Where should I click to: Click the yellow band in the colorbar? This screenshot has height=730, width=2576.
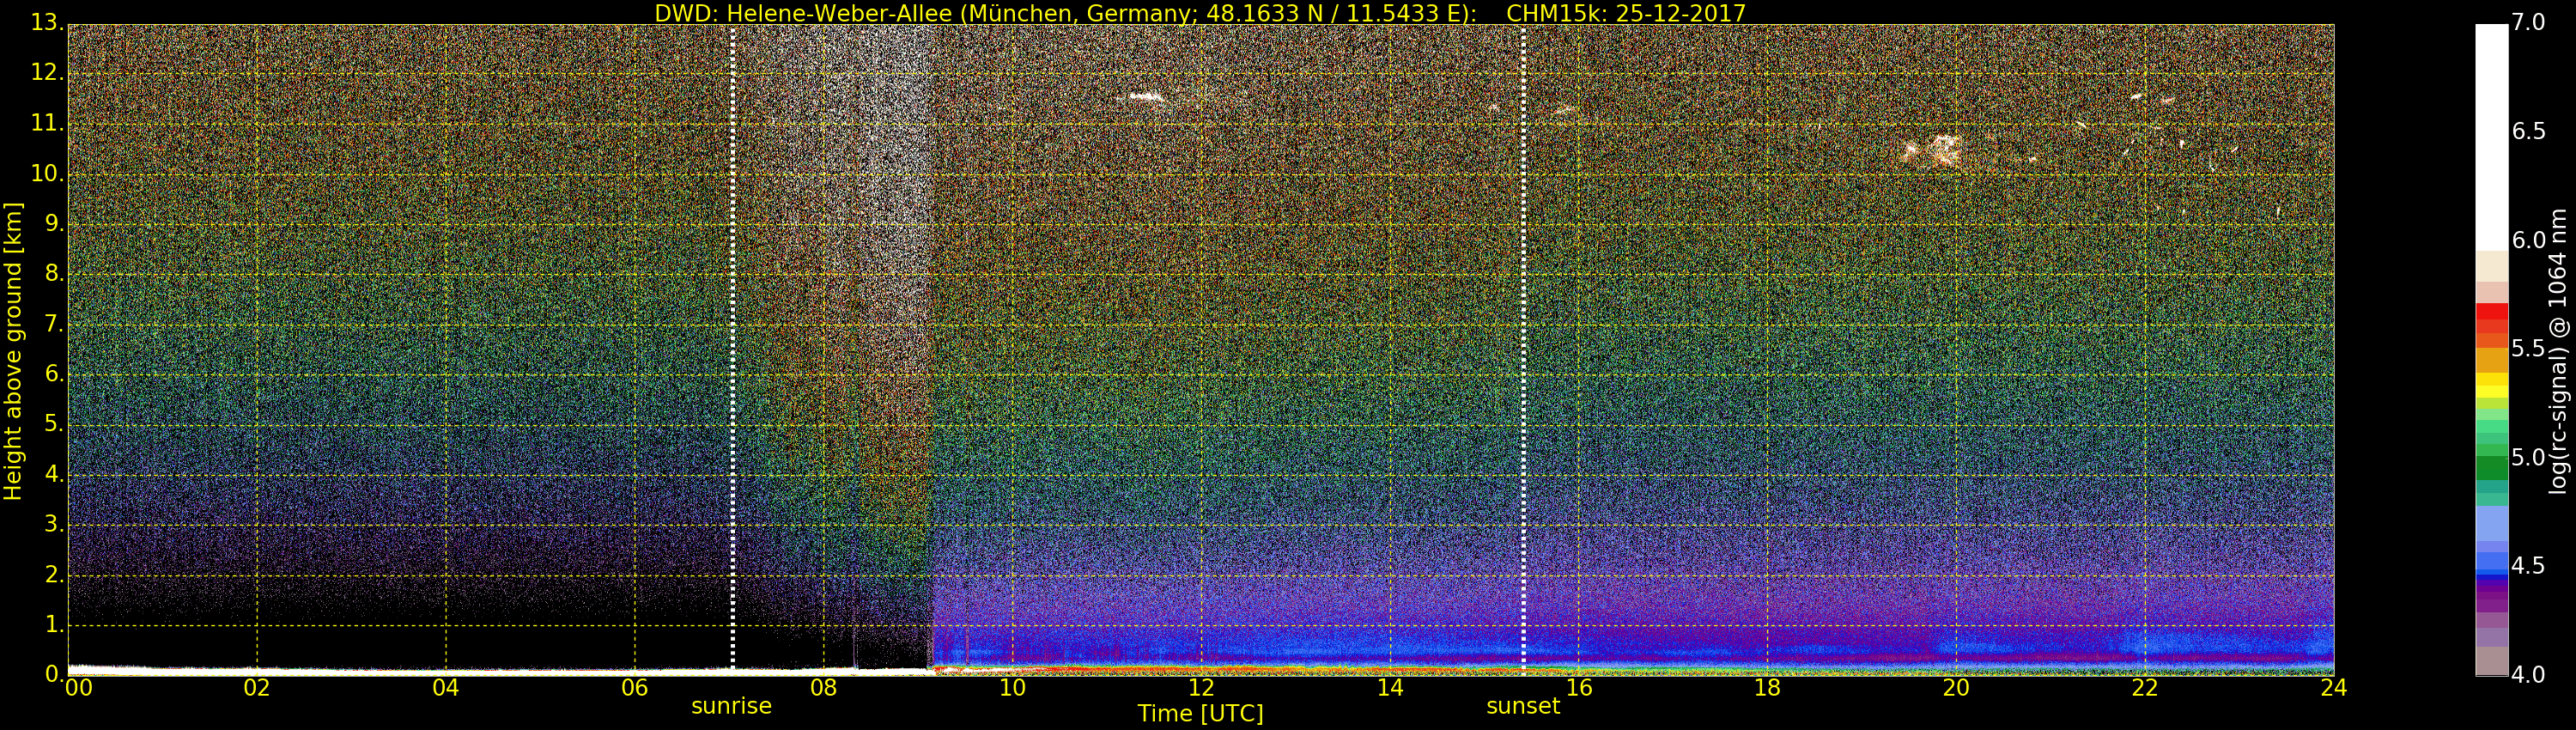2491,385
